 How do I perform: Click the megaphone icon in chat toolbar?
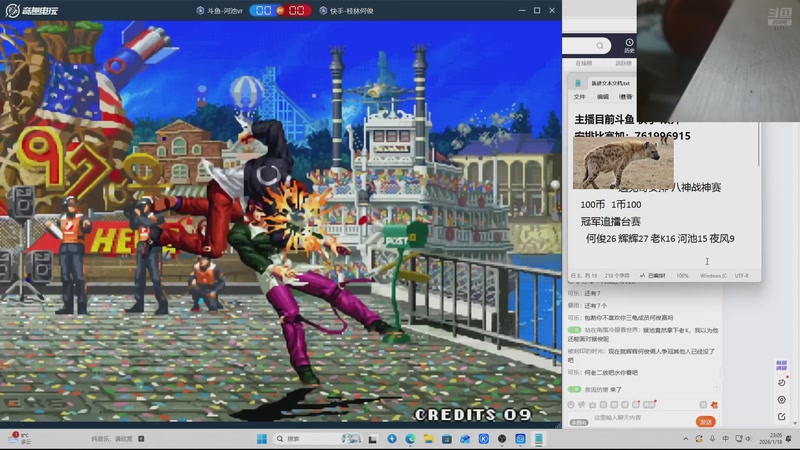[582, 405]
